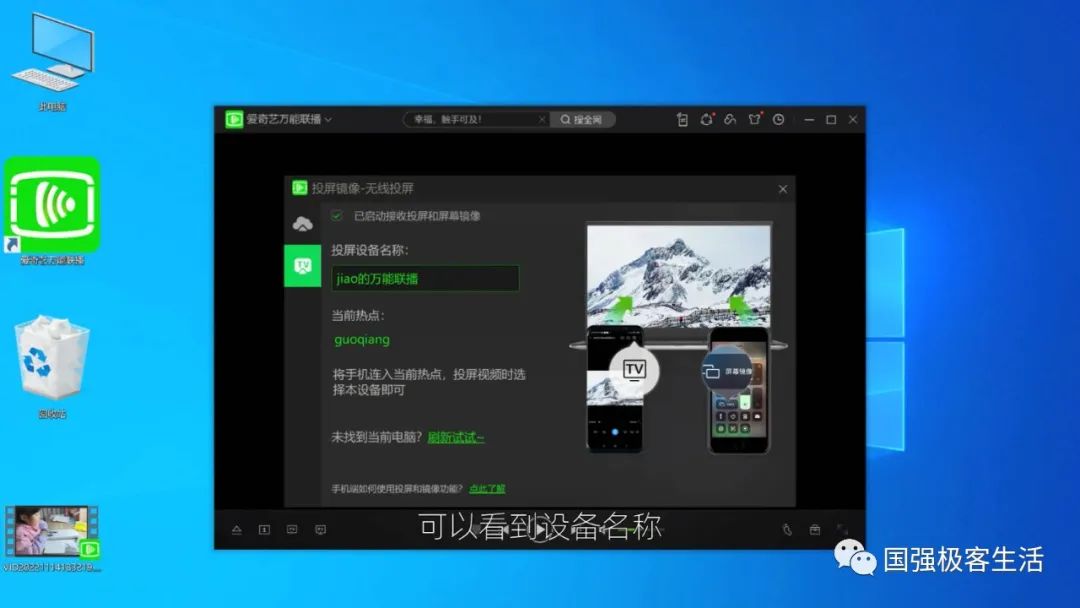Open the play history clock icon
The image size is (1080, 608).
778,120
